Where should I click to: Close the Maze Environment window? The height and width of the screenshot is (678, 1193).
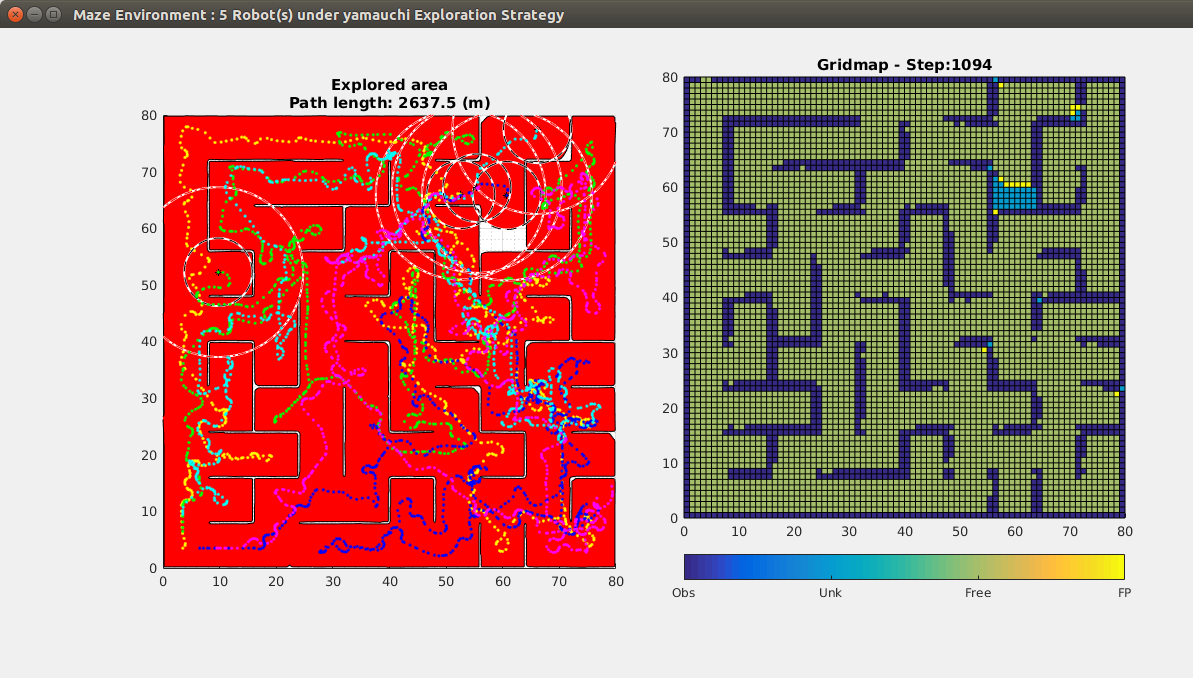(15, 14)
